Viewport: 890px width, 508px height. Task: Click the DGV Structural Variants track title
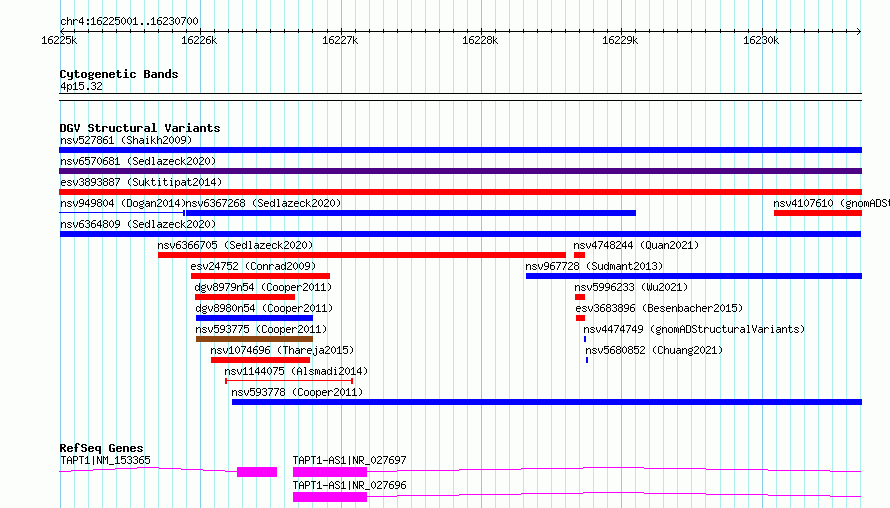pos(140,128)
